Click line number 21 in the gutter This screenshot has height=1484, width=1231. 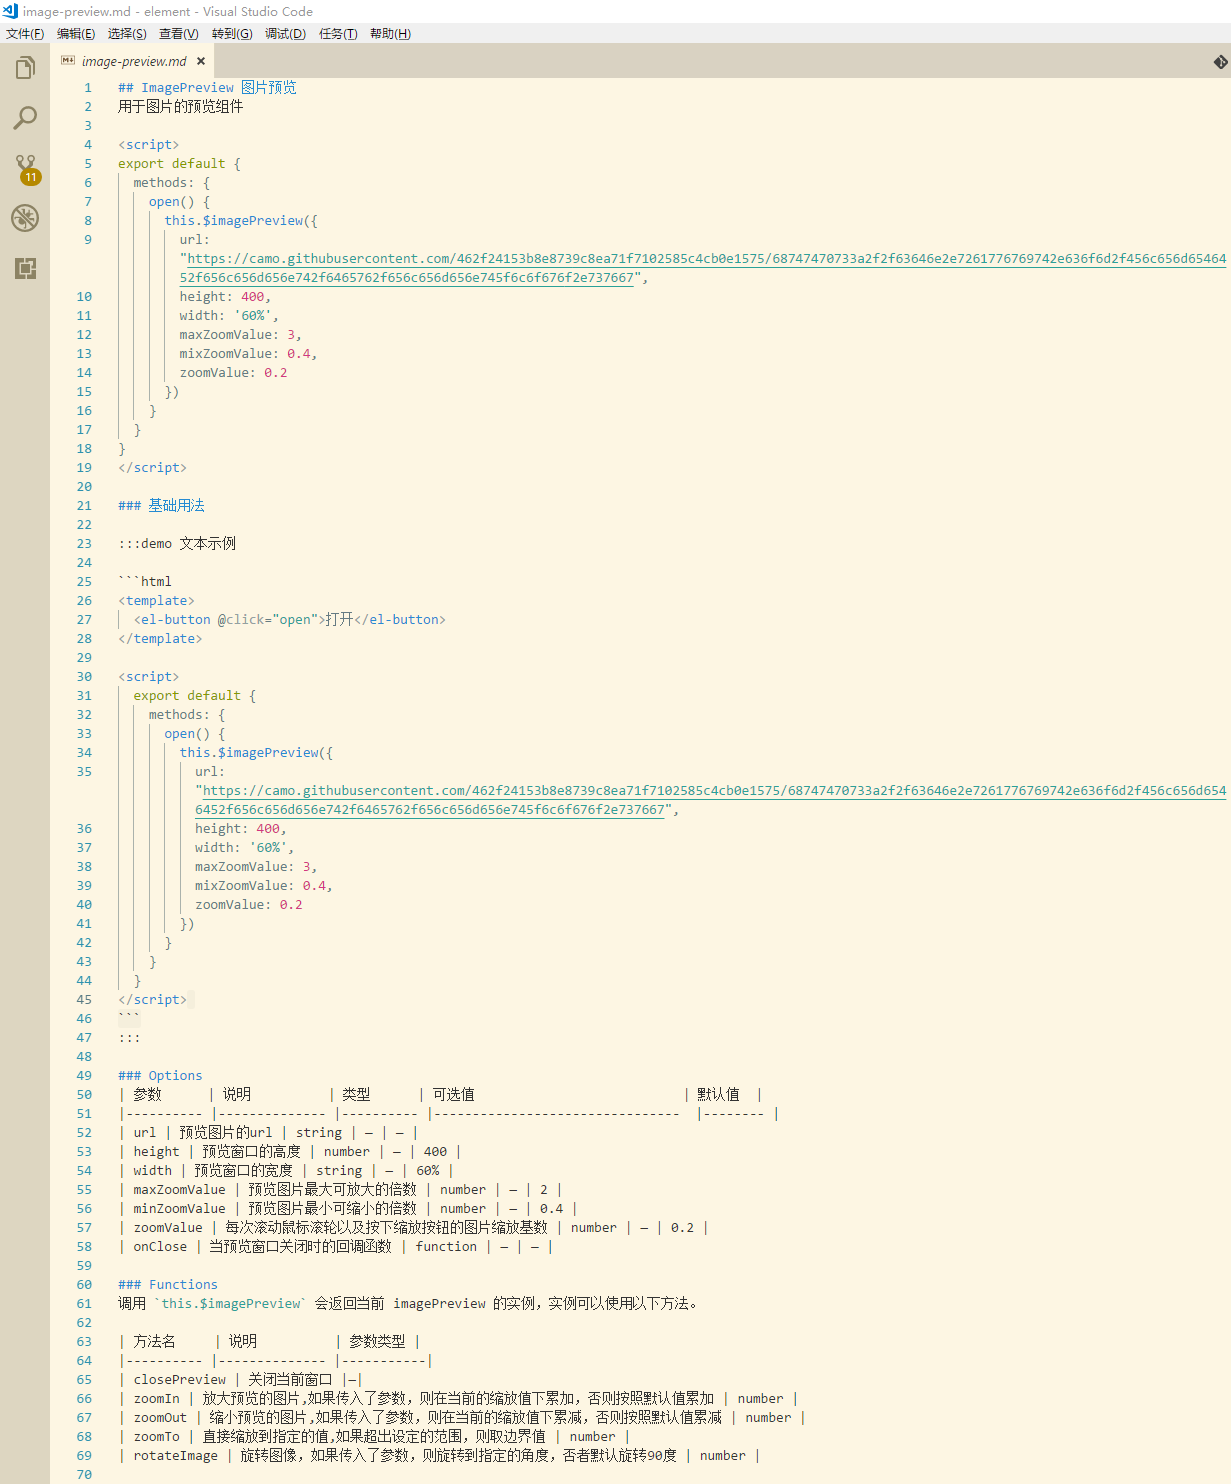tap(84, 506)
